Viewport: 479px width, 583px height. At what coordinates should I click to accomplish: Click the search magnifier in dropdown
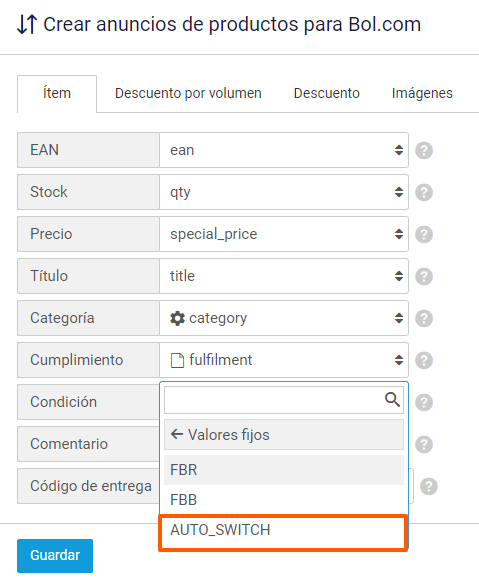click(392, 400)
